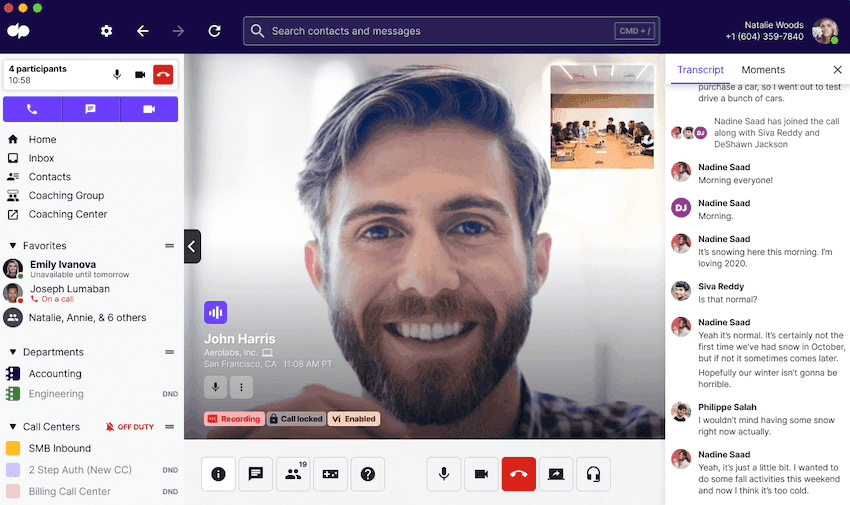Click the refresh icon in the top bar
This screenshot has height=505, width=850.
point(215,31)
